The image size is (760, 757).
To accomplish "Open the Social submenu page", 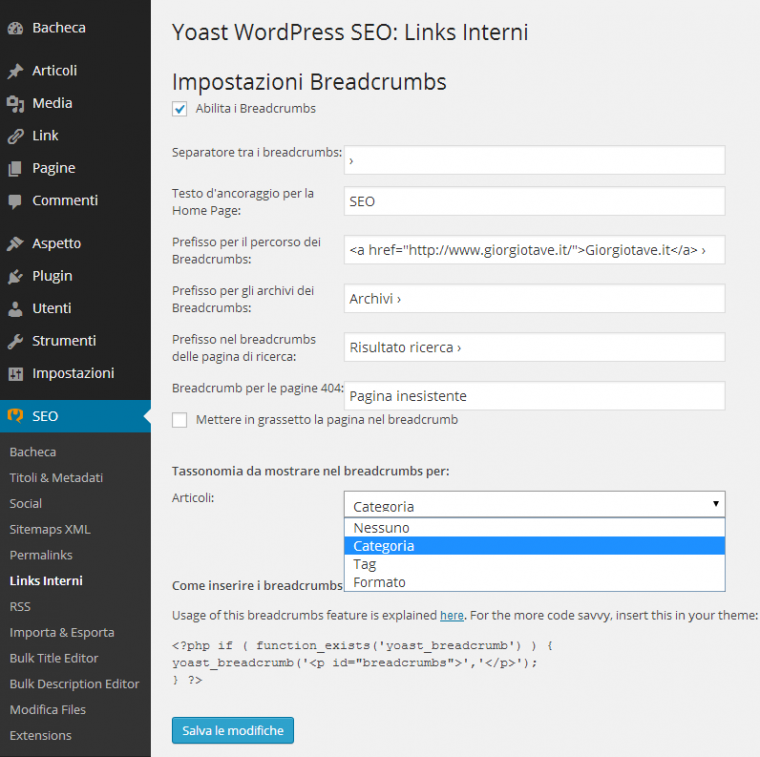I will (26, 504).
